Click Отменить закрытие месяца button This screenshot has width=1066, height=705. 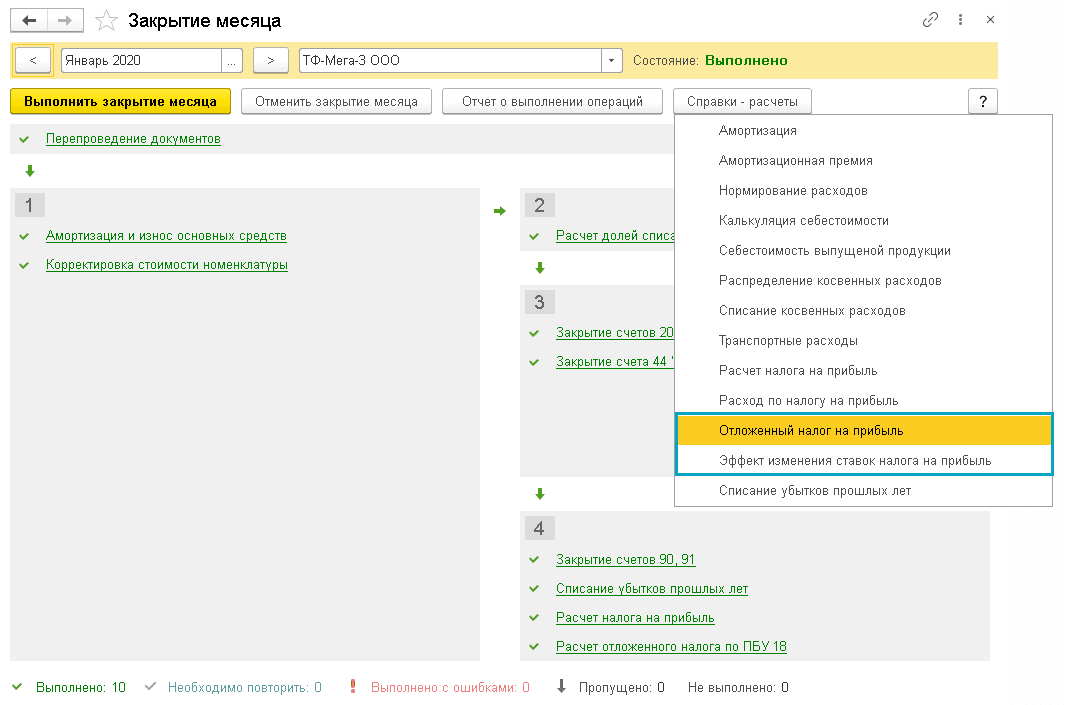click(336, 101)
